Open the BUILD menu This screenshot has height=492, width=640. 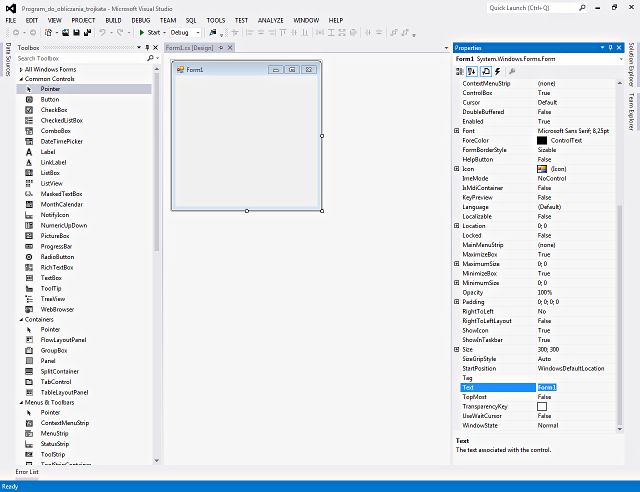pyautogui.click(x=113, y=20)
